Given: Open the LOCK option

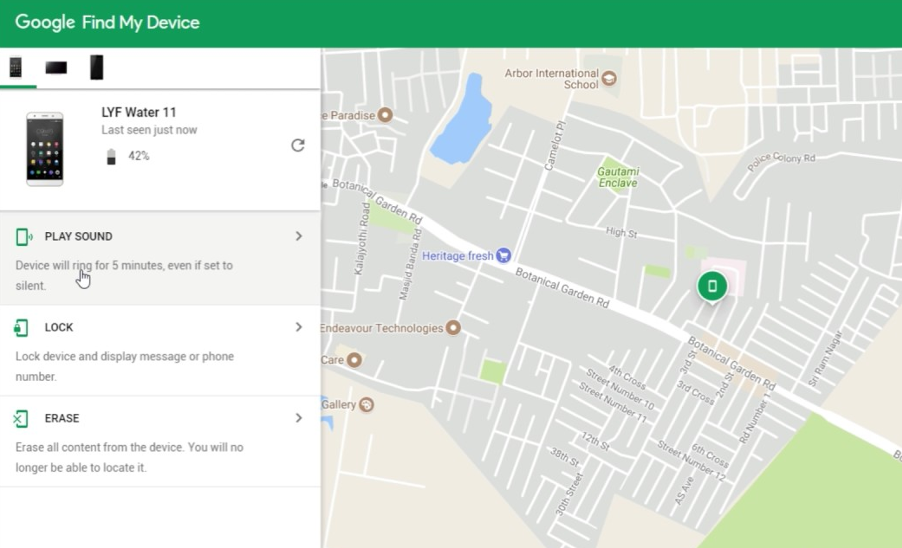Looking at the screenshot, I should 160,350.
